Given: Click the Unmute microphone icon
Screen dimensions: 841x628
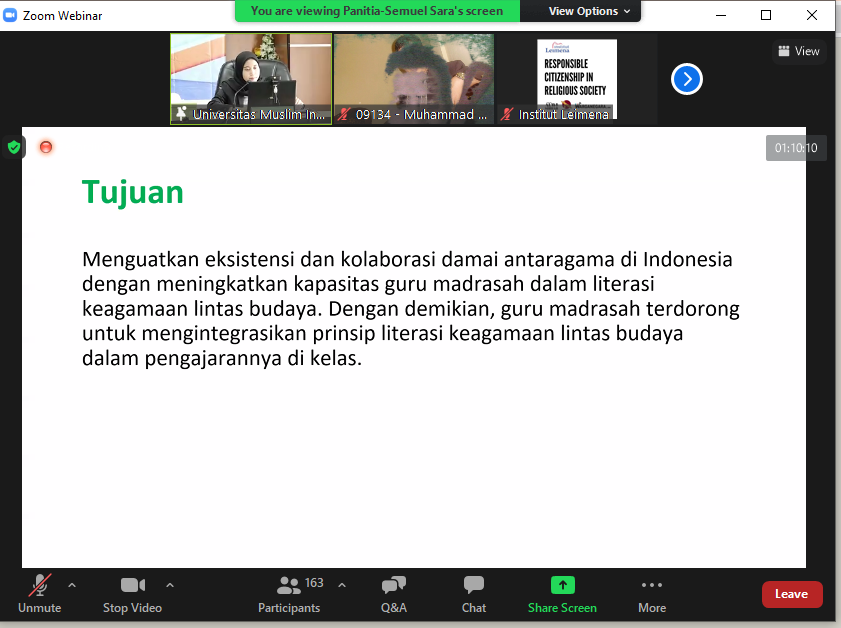Looking at the screenshot, I should pos(40,585).
